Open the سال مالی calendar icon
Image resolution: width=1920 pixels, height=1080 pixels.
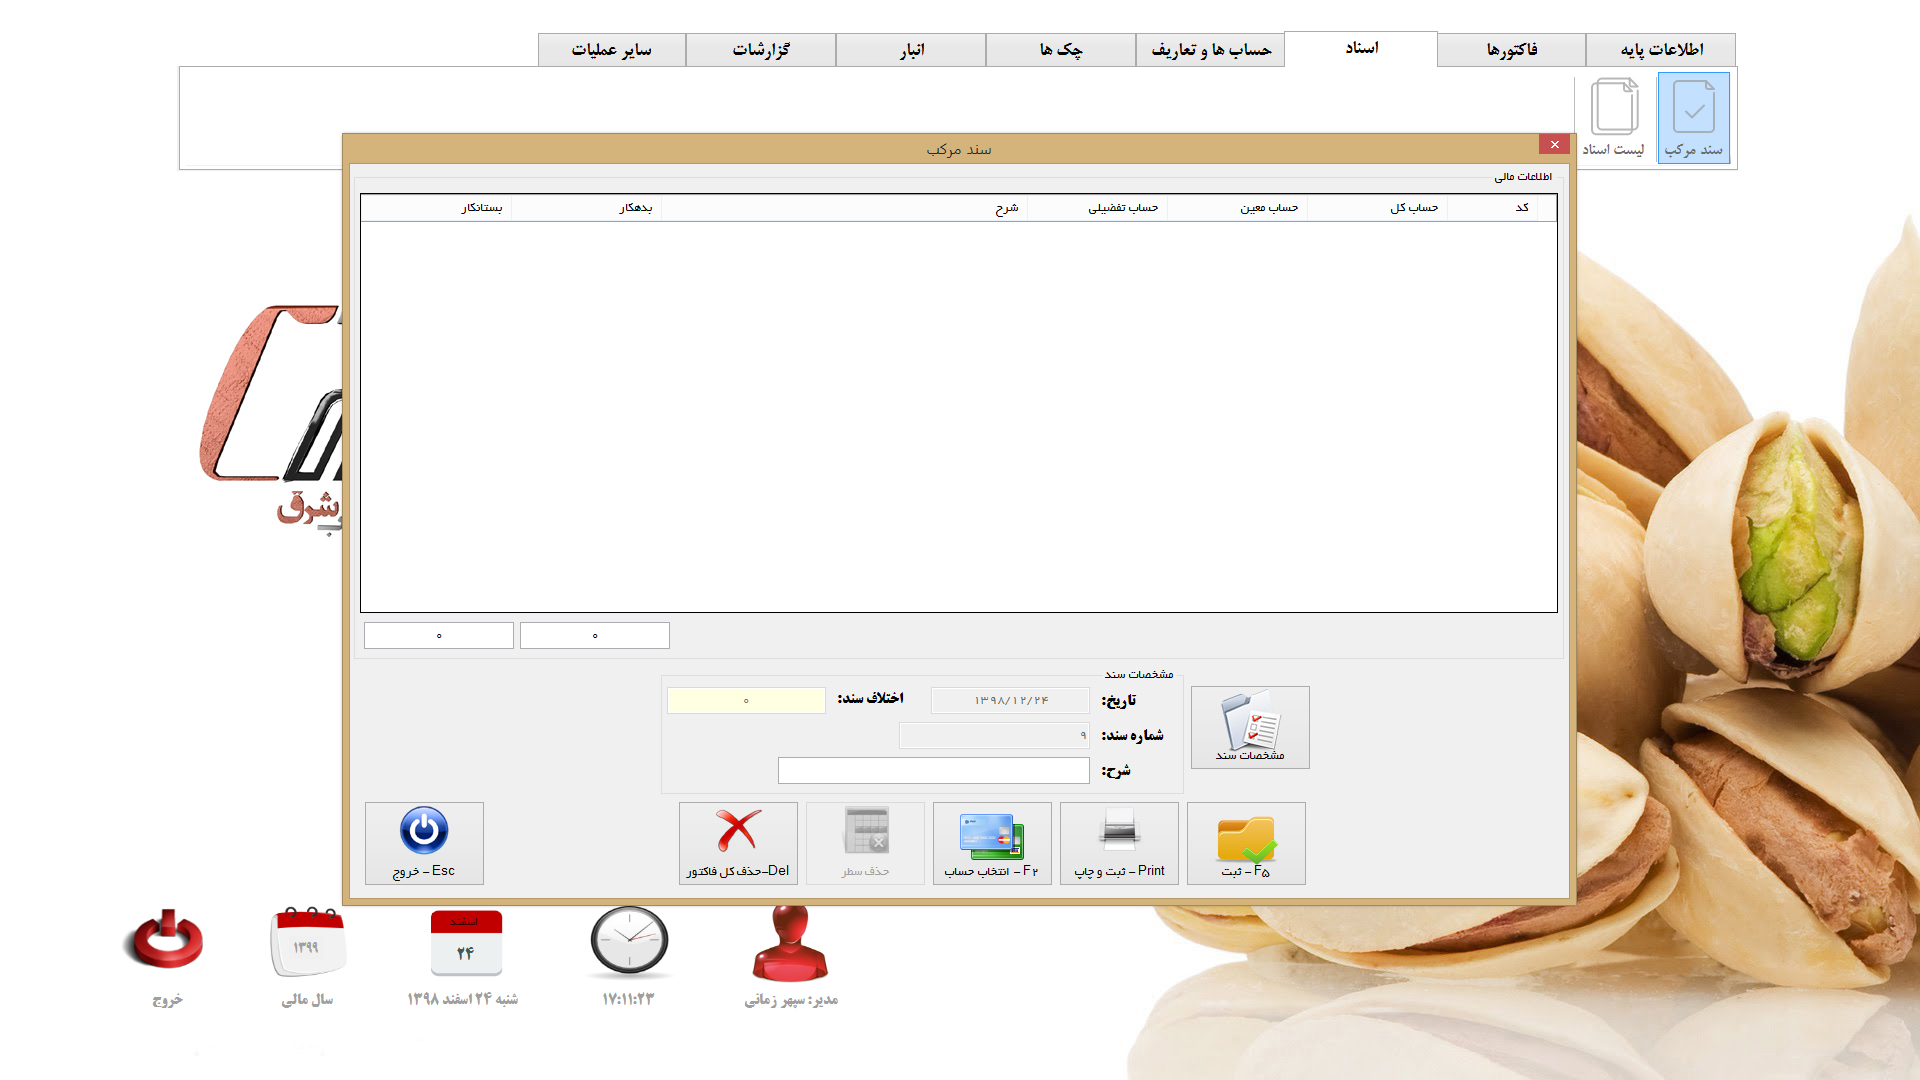308,941
